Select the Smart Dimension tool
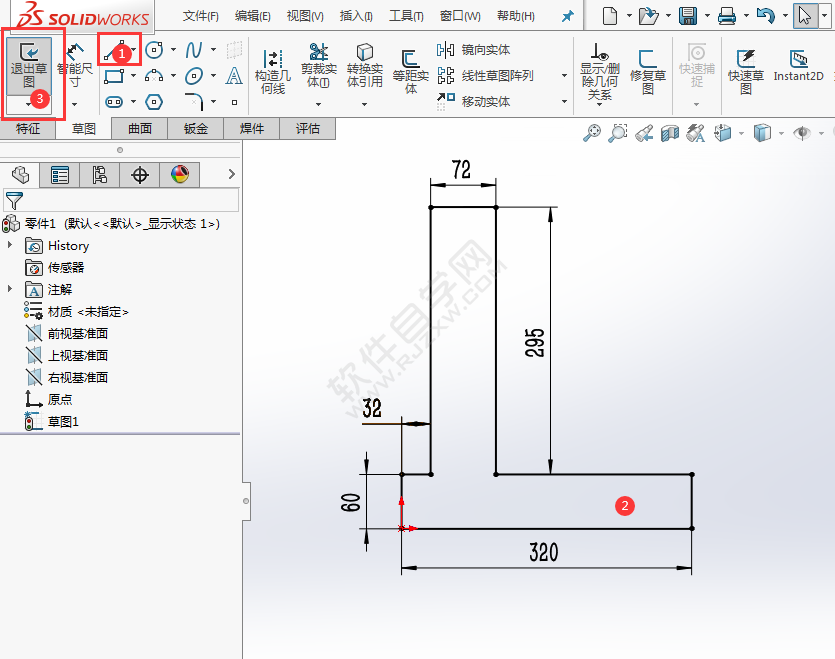 tap(73, 60)
